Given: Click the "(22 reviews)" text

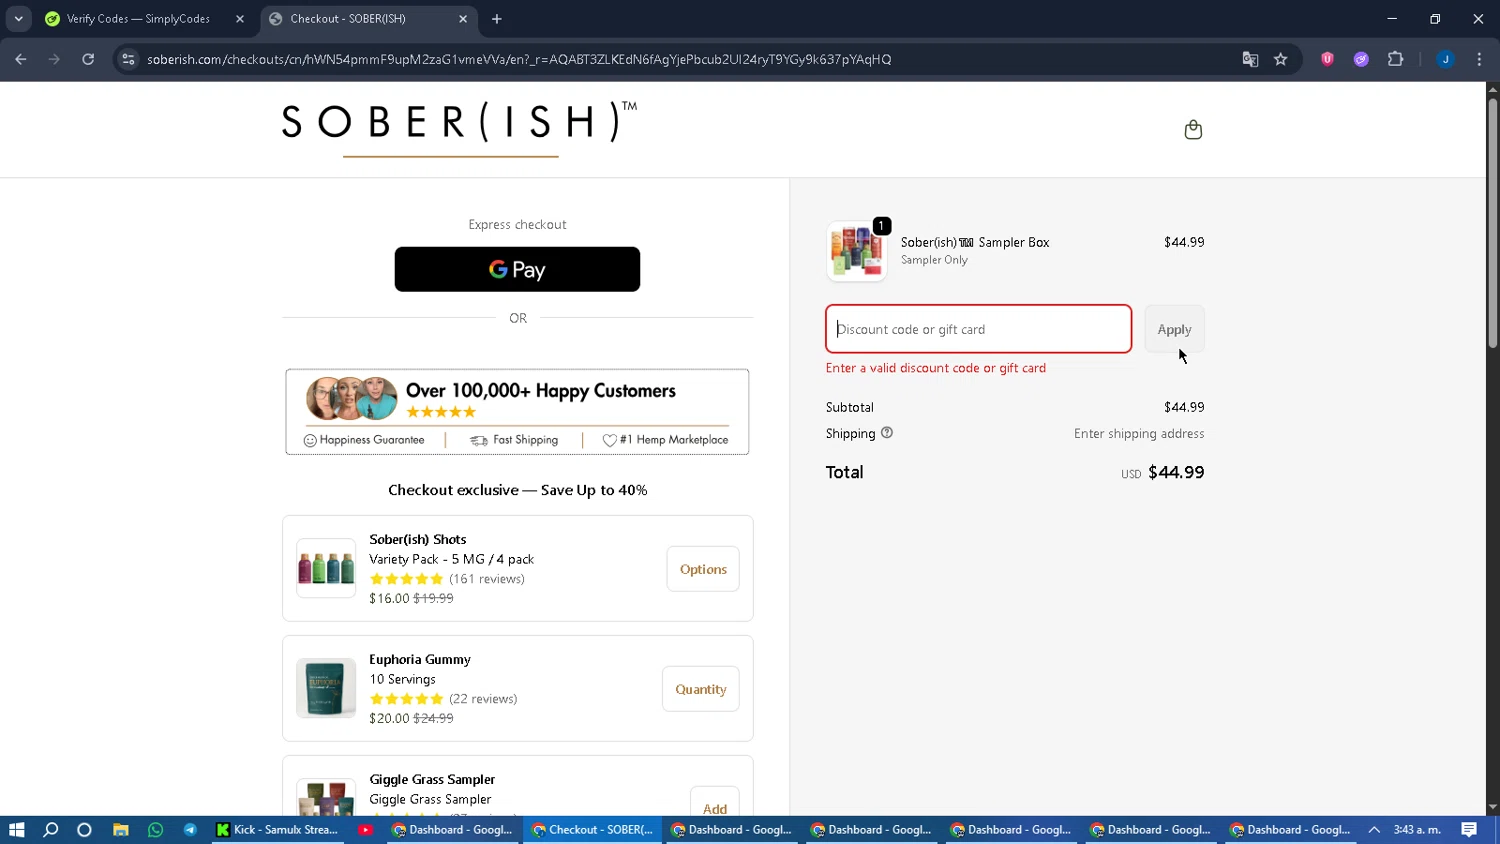Looking at the screenshot, I should tap(483, 699).
